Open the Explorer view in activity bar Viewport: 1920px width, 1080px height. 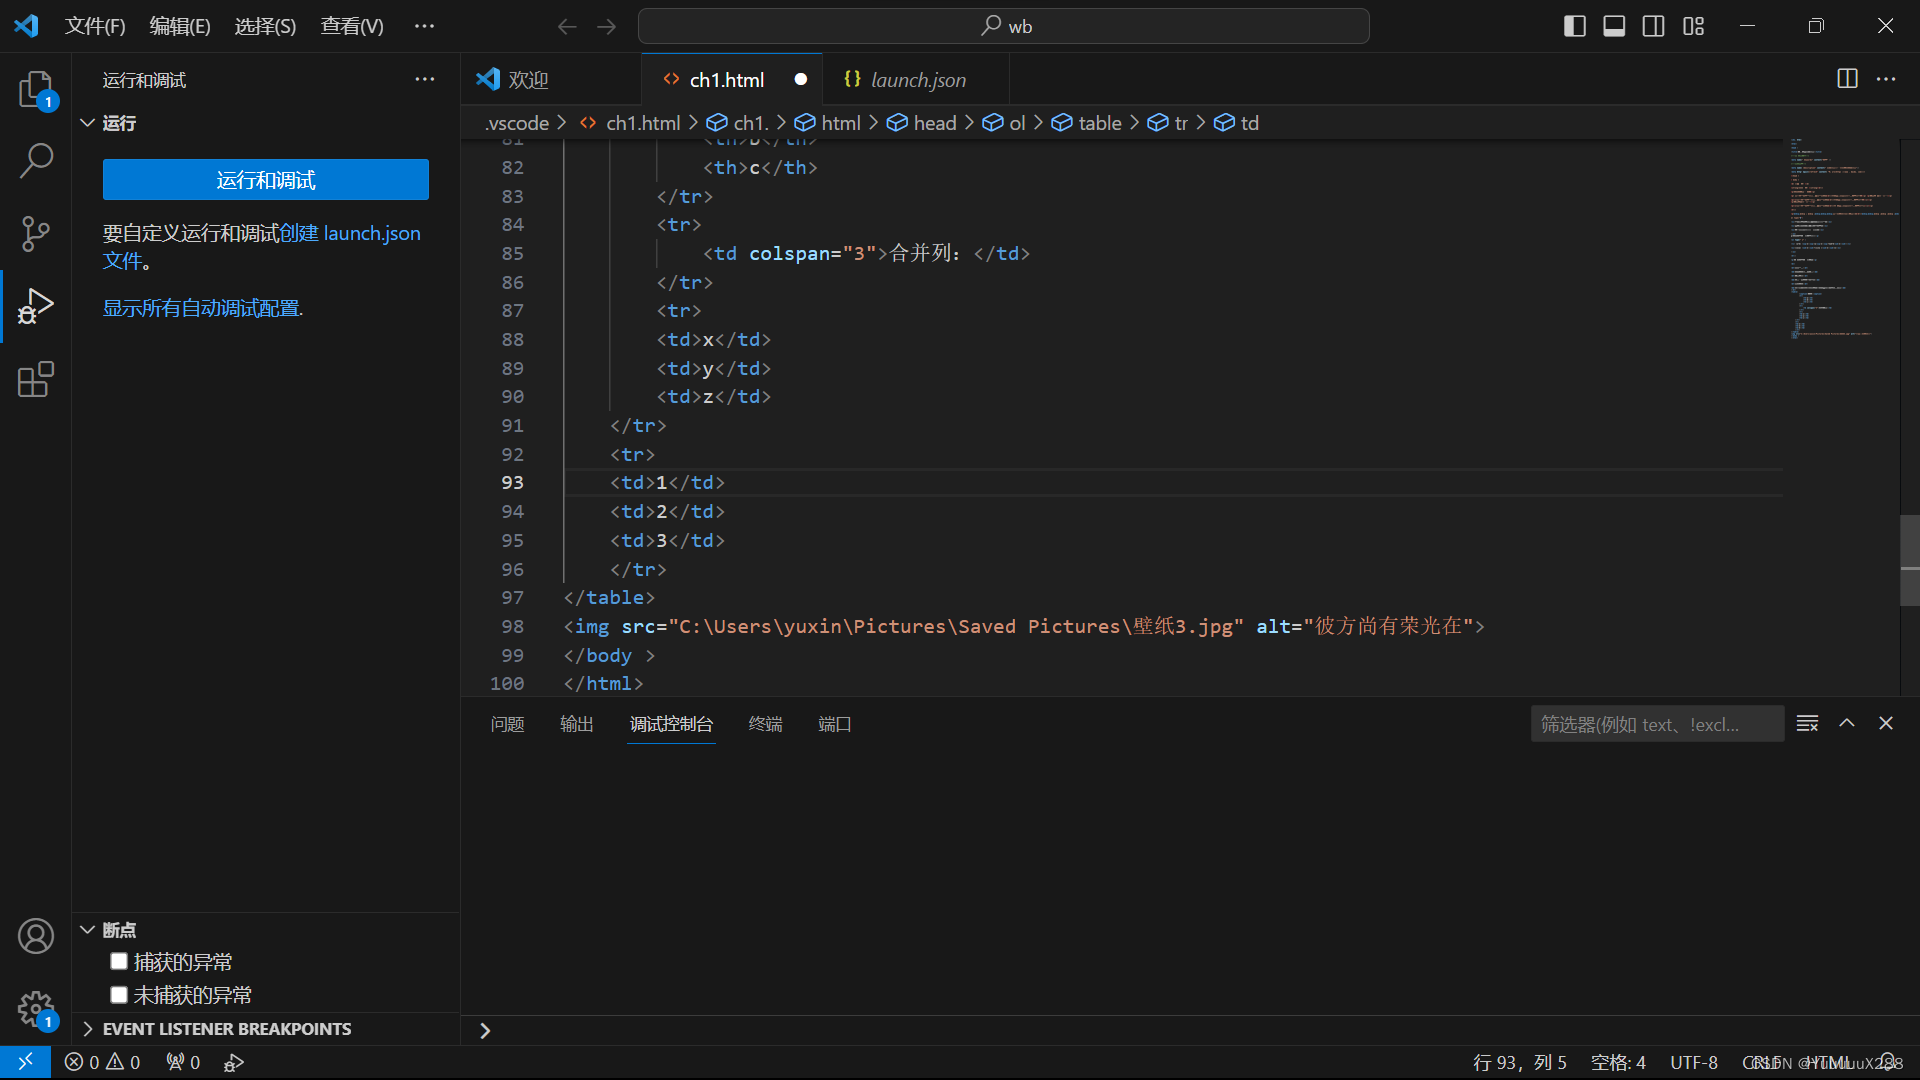point(36,89)
